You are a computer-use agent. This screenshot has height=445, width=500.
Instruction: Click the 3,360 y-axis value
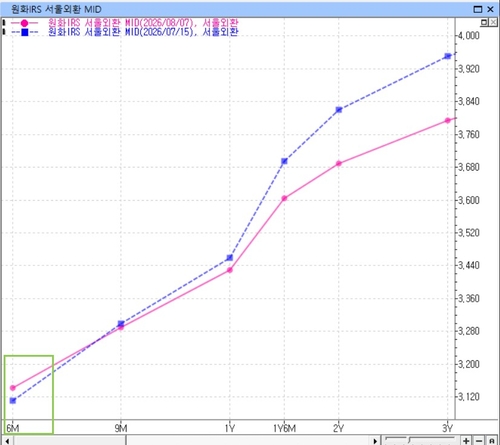(x=469, y=298)
